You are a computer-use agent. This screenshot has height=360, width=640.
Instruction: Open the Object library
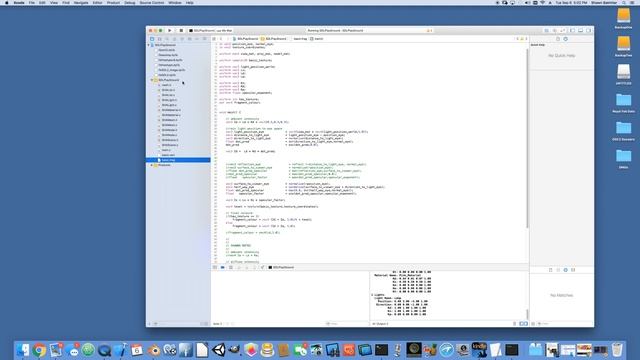[x=566, y=270]
